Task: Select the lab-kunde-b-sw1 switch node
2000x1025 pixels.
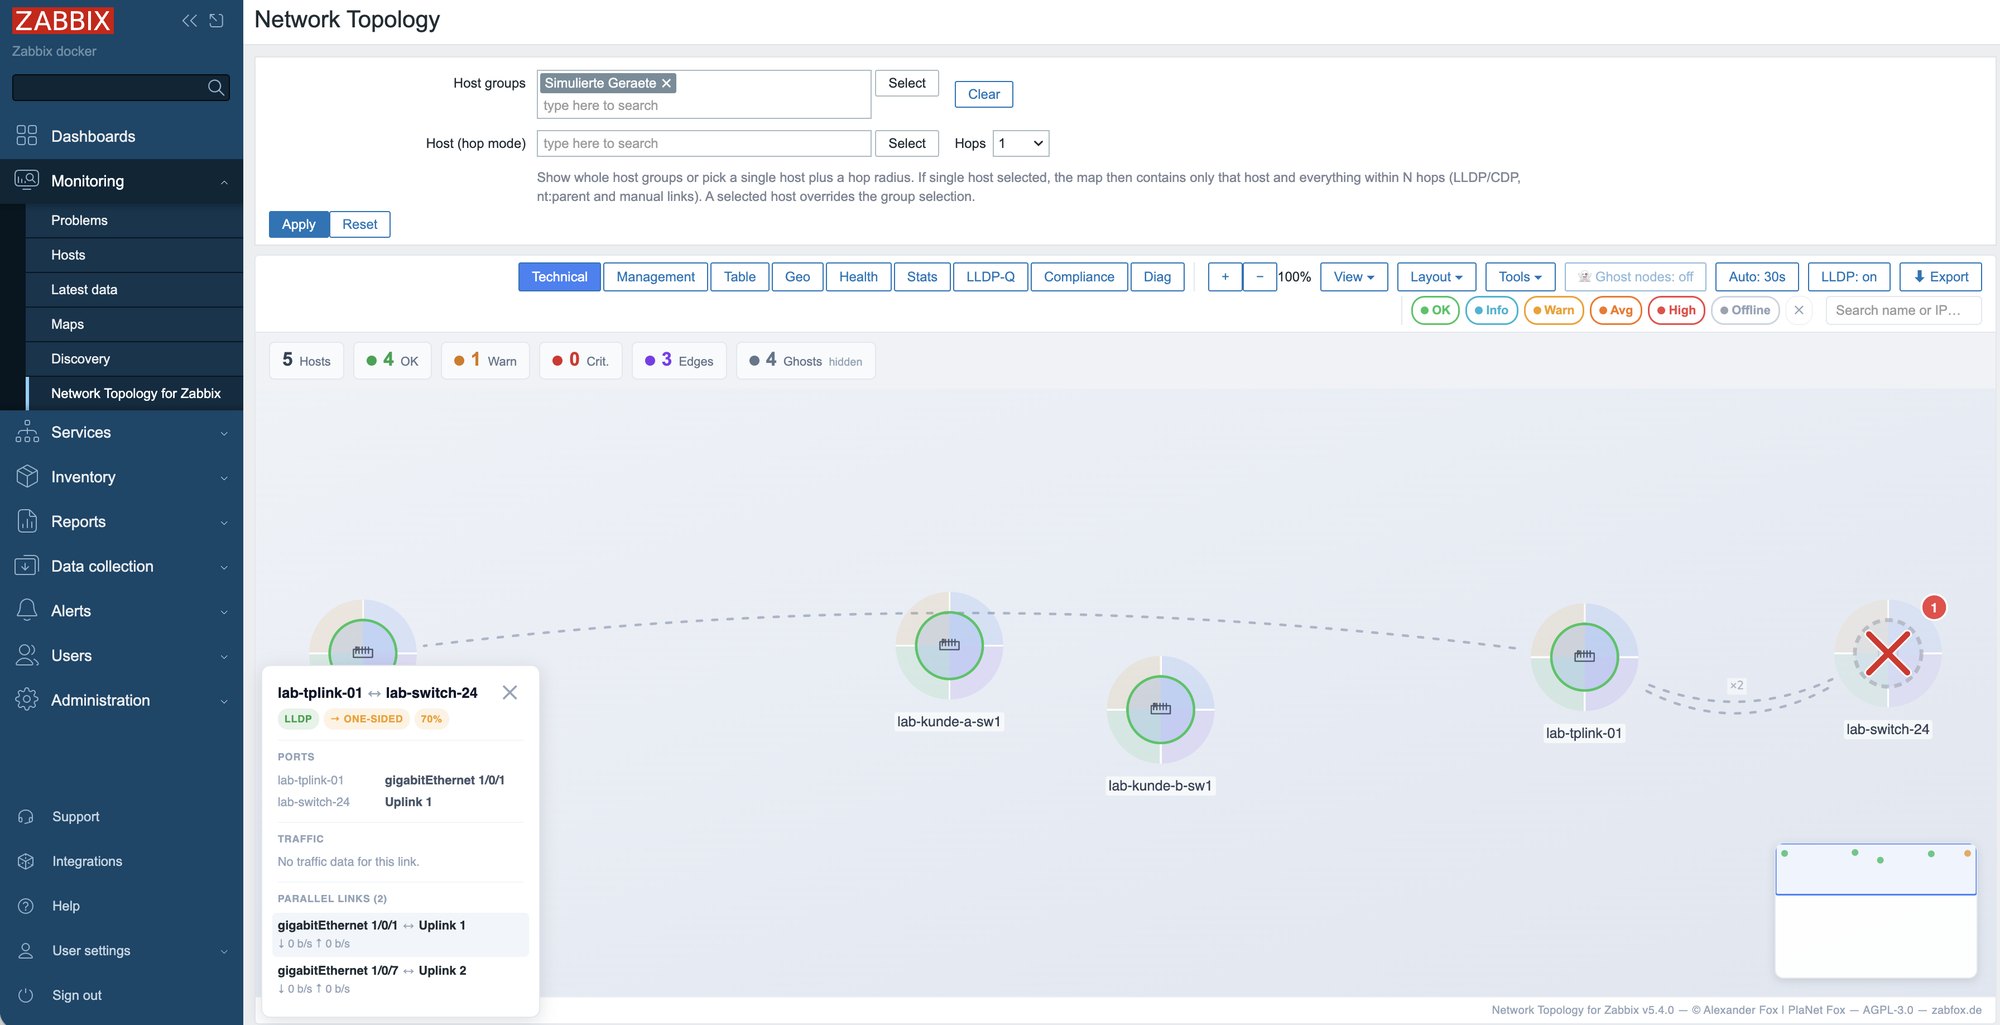Action: pos(1160,709)
